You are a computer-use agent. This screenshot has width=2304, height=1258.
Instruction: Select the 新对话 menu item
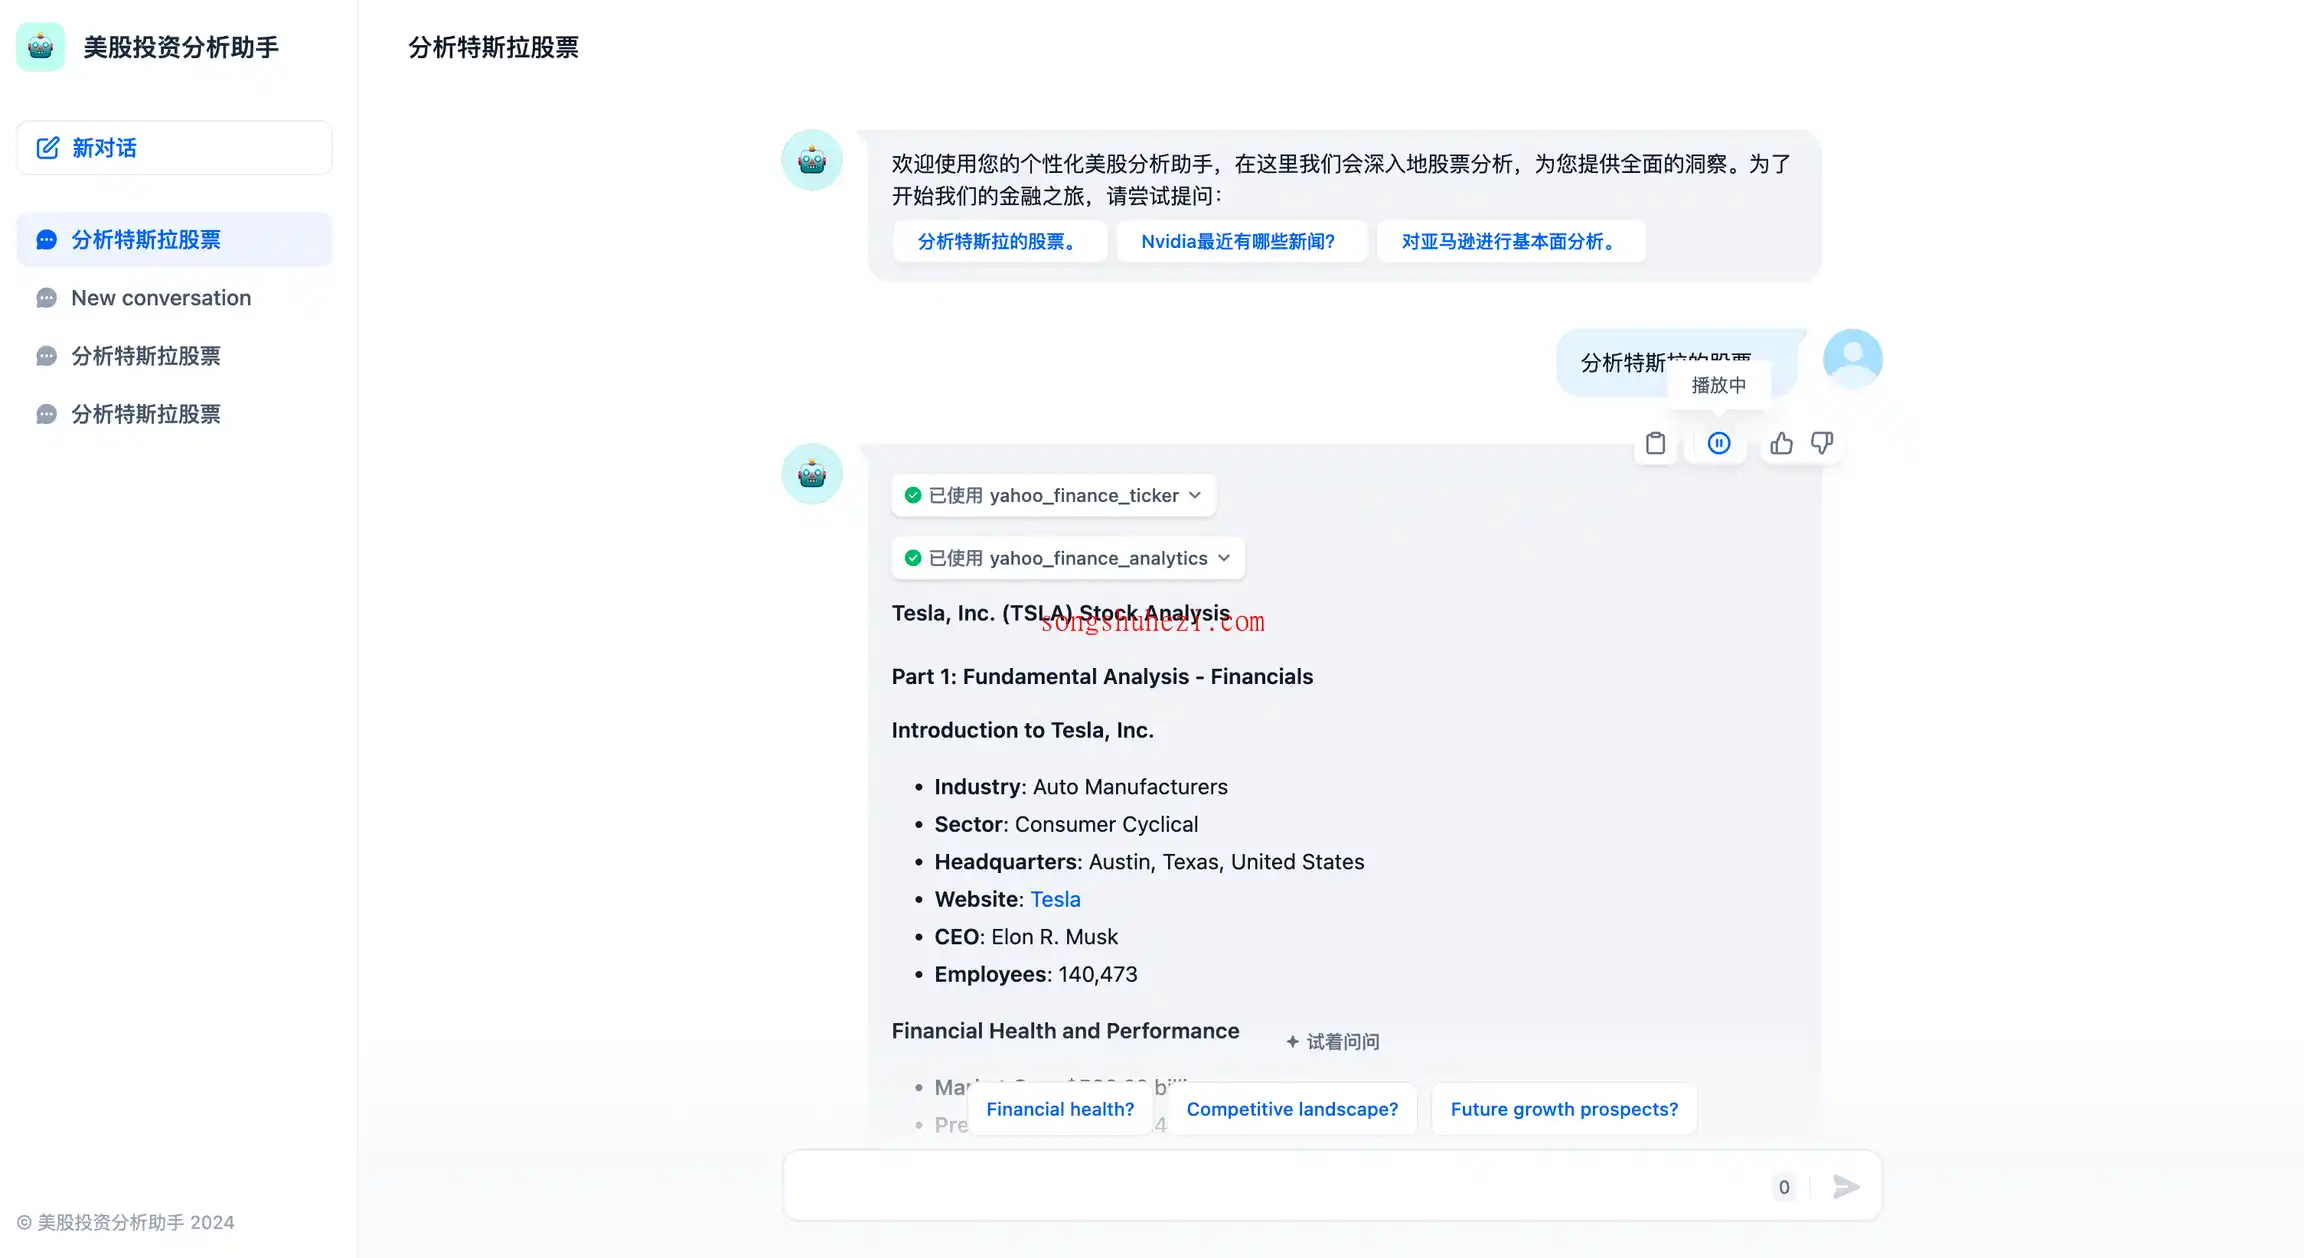tap(175, 147)
